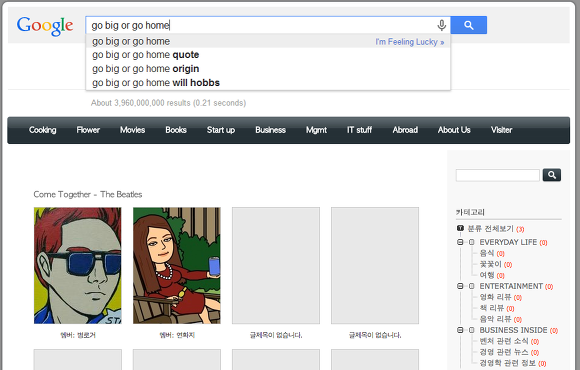Open the Abroad menu tab

click(405, 130)
